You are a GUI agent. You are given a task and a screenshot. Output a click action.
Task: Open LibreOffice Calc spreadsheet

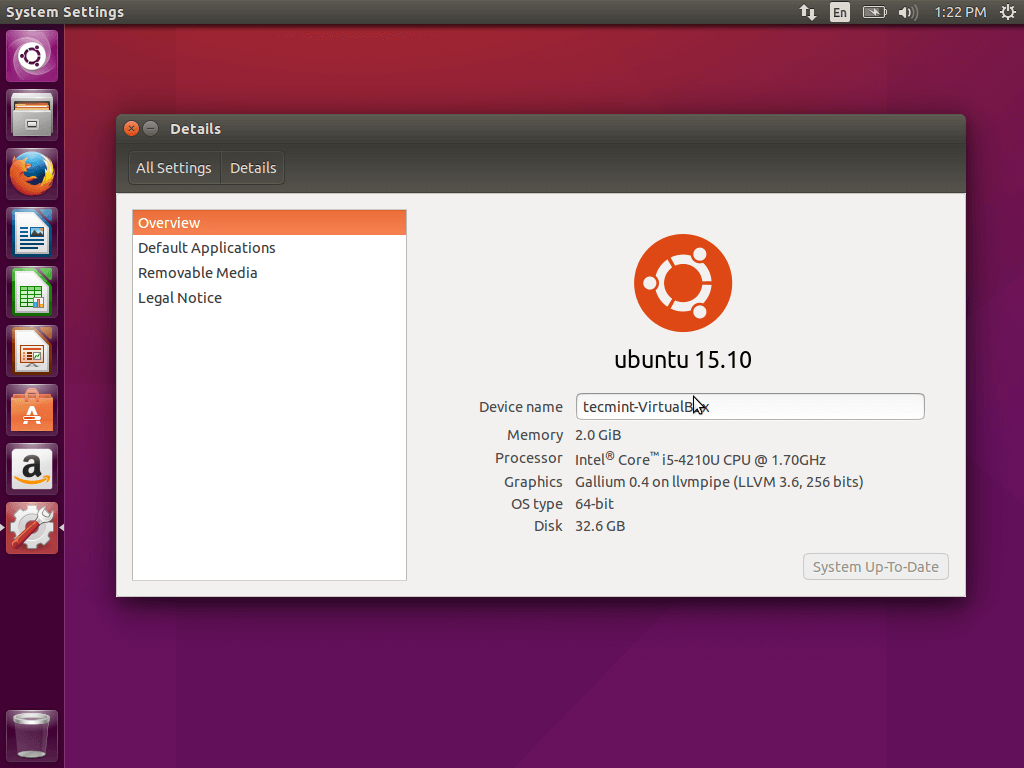click(32, 292)
